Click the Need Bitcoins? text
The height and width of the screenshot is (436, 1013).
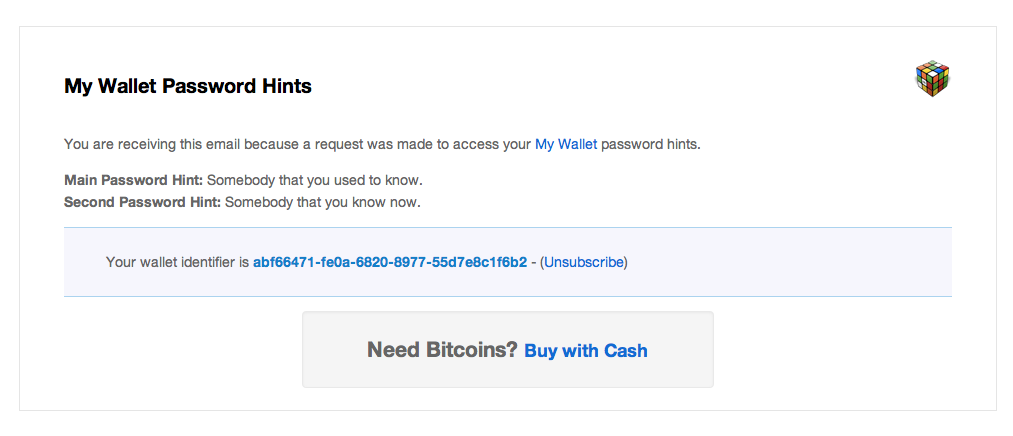coord(443,350)
